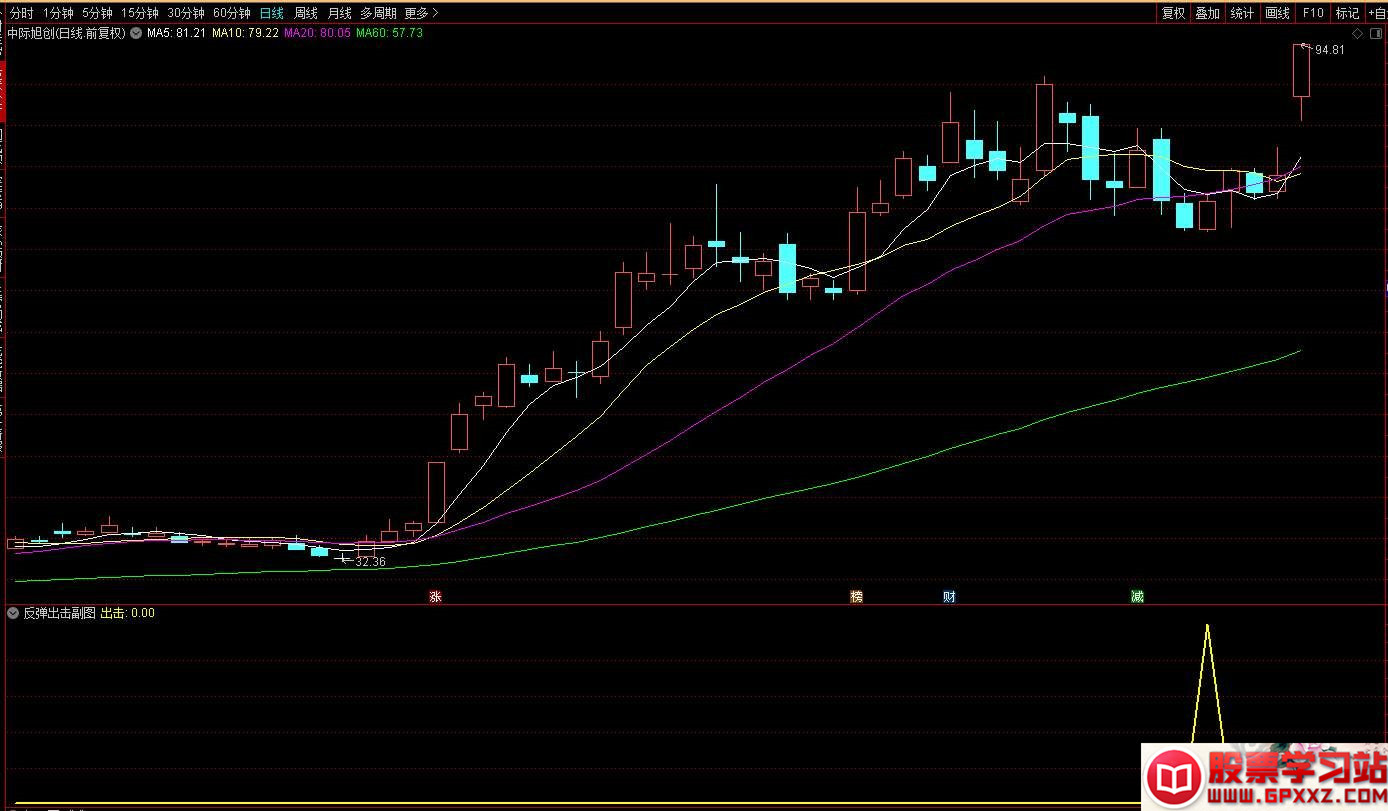Click the diamond icon in chart corner
Screen dimensions: 1388x811
coord(1357,33)
